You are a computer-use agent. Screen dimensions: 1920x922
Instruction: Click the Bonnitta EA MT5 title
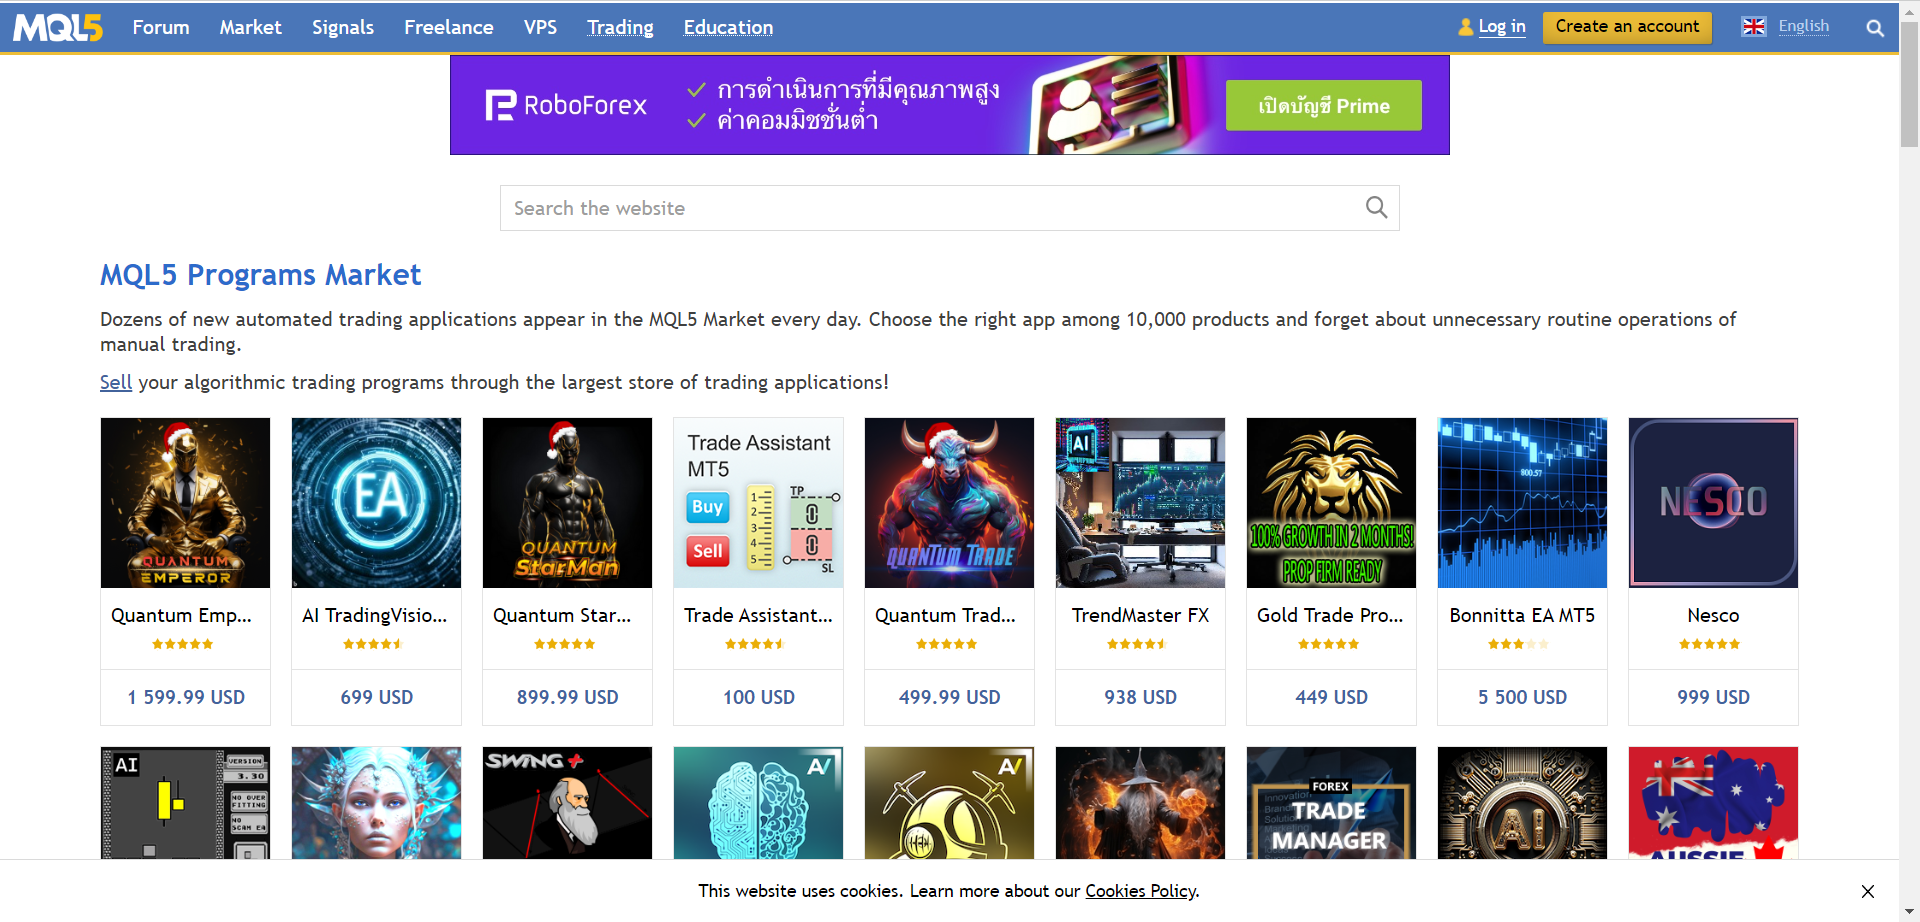tap(1523, 616)
